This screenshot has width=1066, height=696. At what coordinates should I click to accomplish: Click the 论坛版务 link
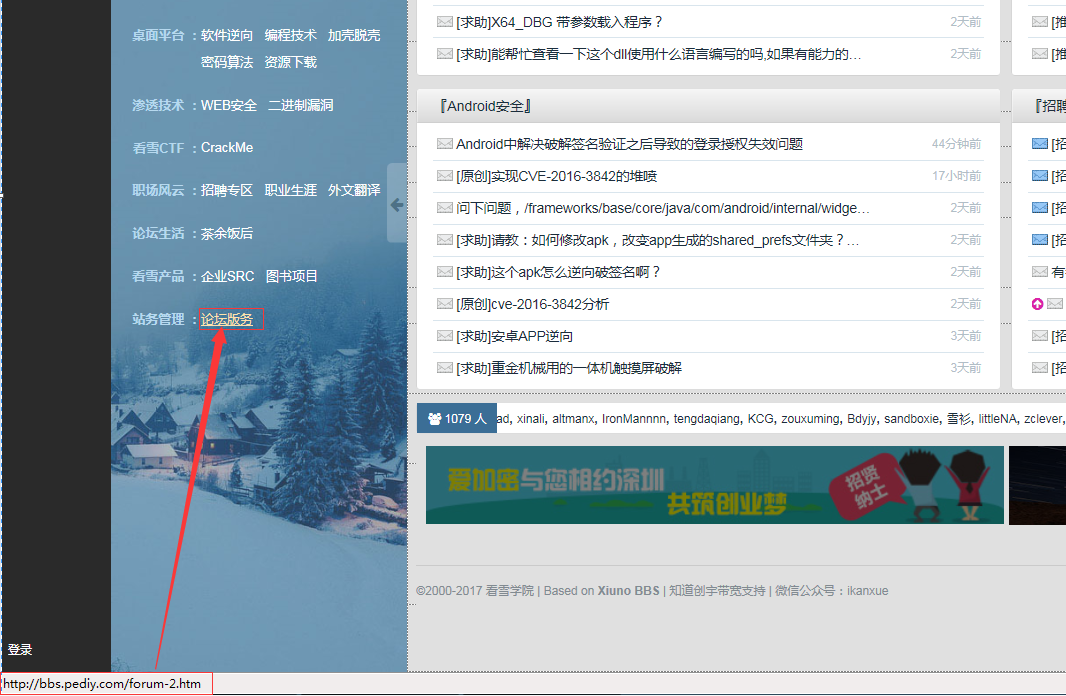[x=227, y=319]
